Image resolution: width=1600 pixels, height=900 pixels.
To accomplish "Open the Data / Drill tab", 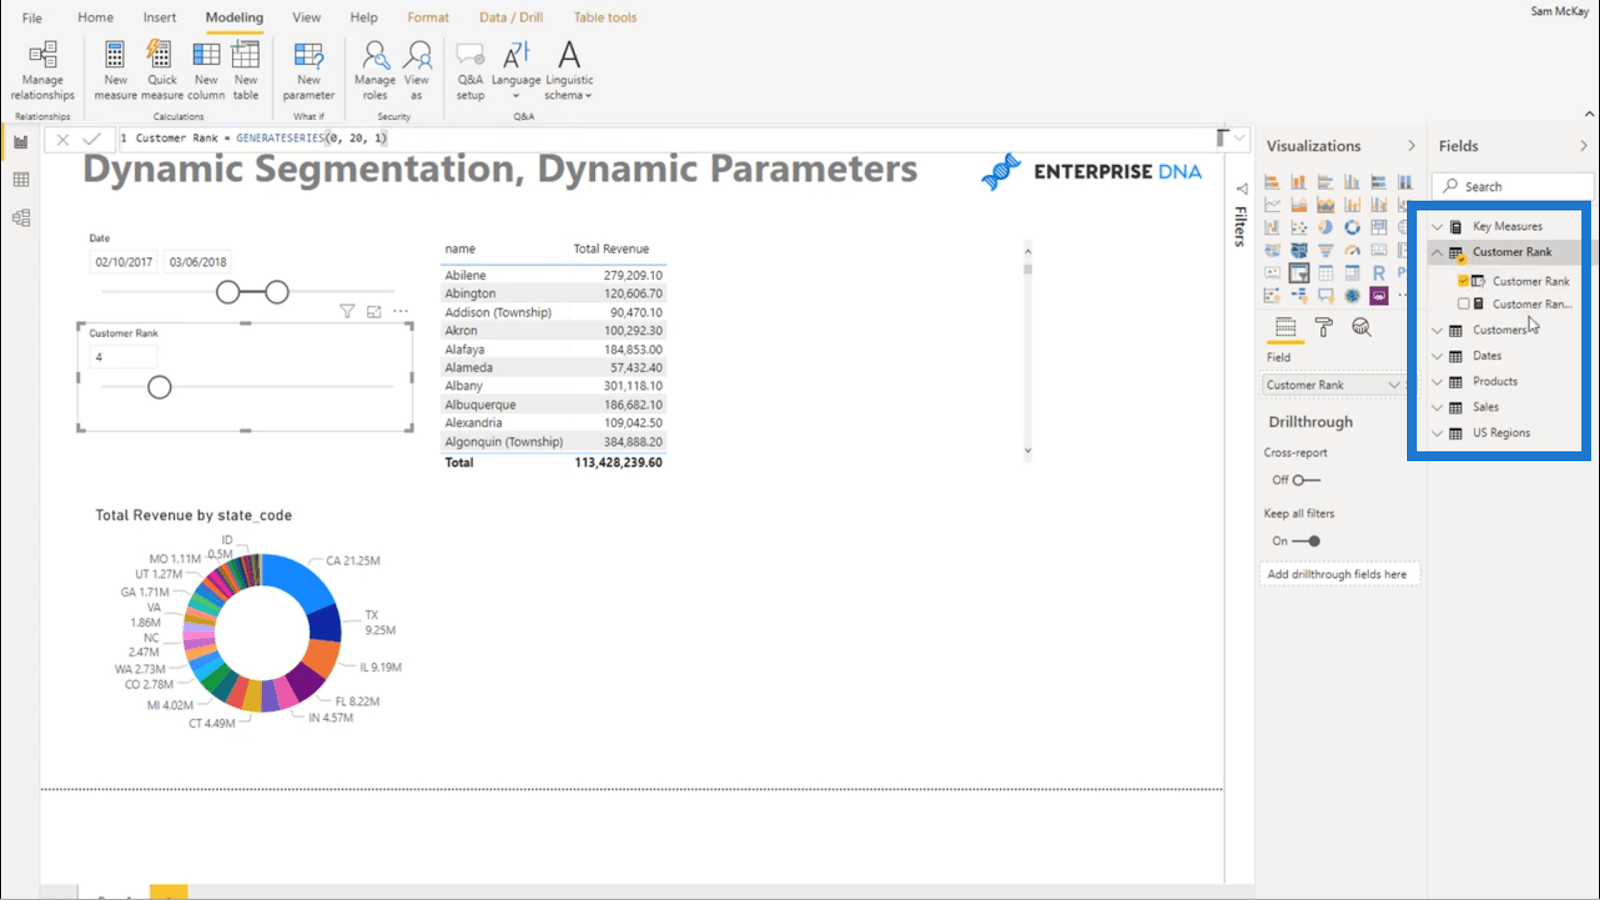I will (x=511, y=17).
